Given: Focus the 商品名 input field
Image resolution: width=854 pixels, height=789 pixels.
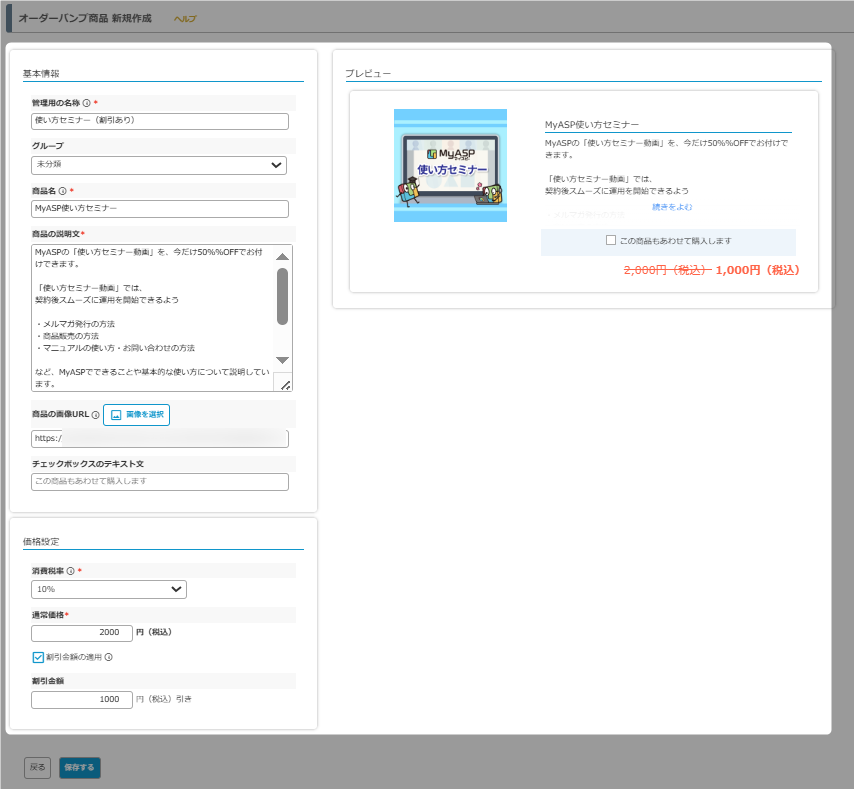Looking at the screenshot, I should click(x=160, y=209).
